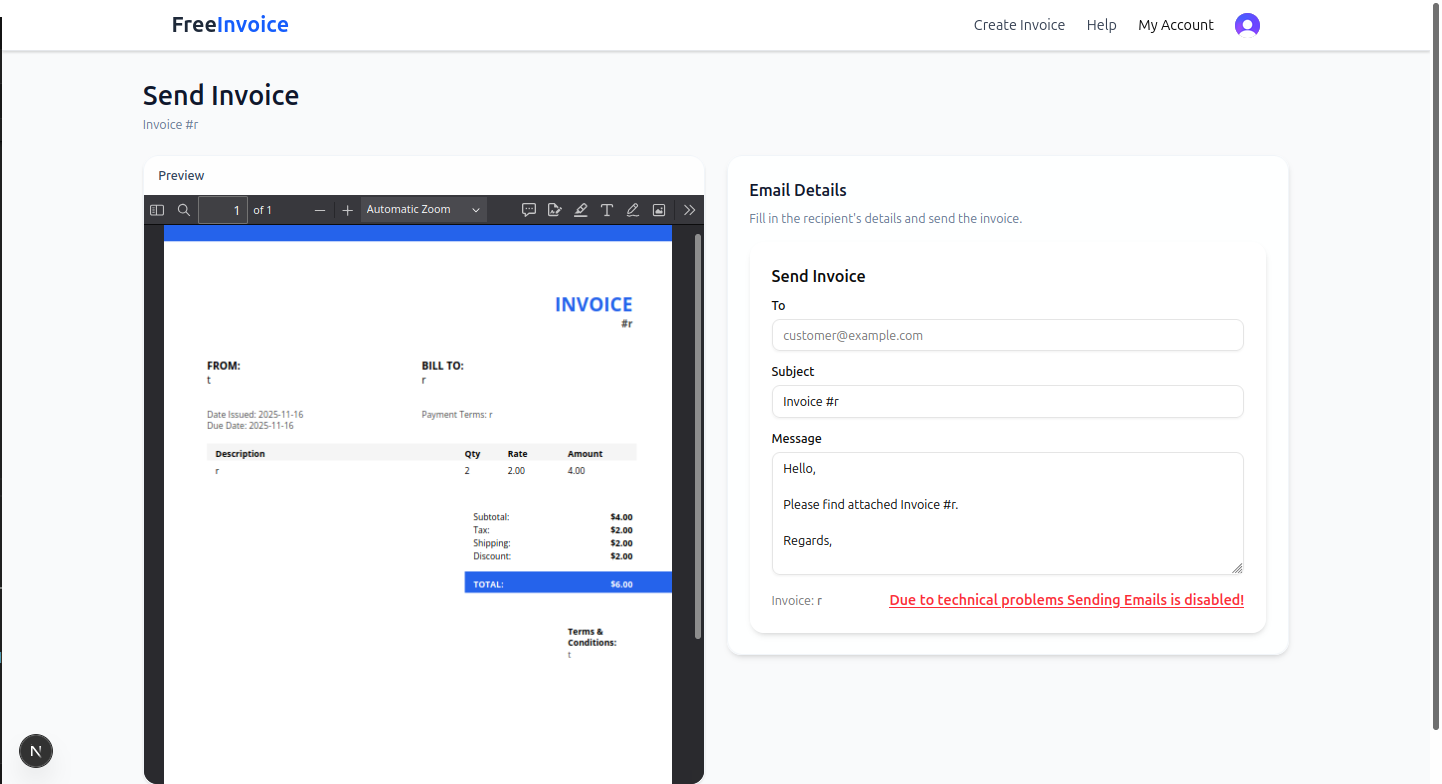Expand the extra PDF tools menu
This screenshot has height=784, width=1442.
[x=689, y=209]
